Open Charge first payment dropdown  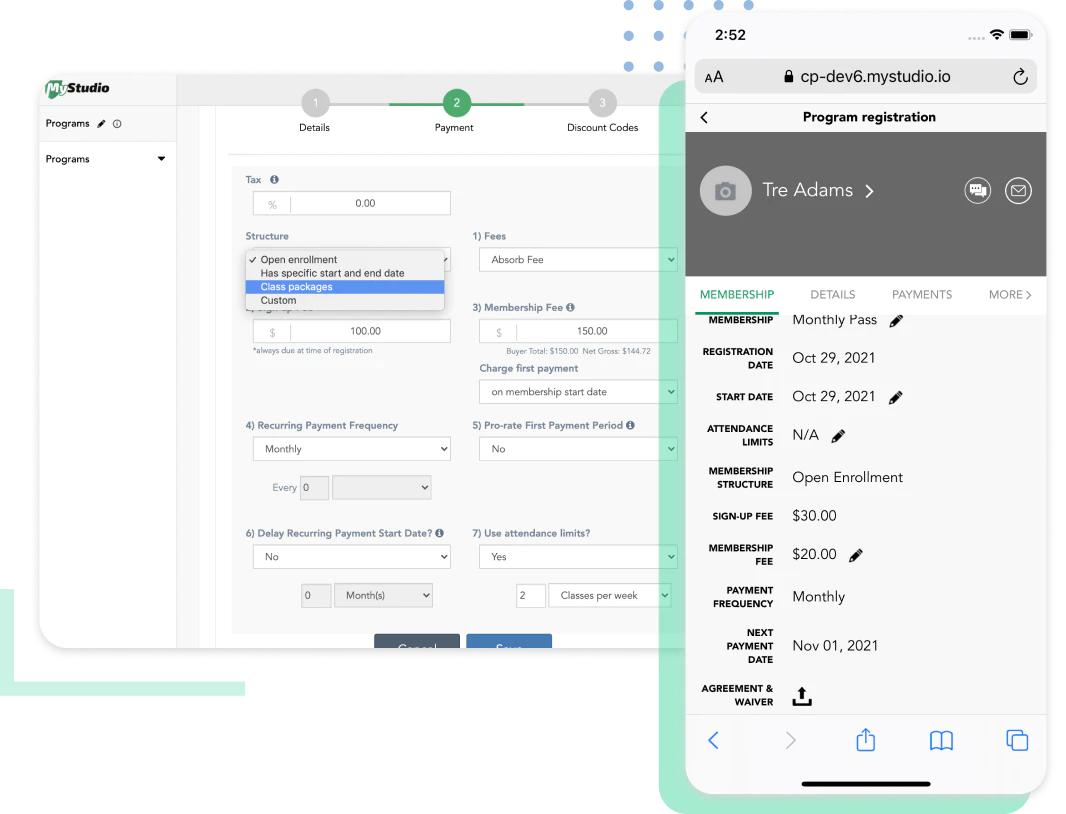(579, 392)
